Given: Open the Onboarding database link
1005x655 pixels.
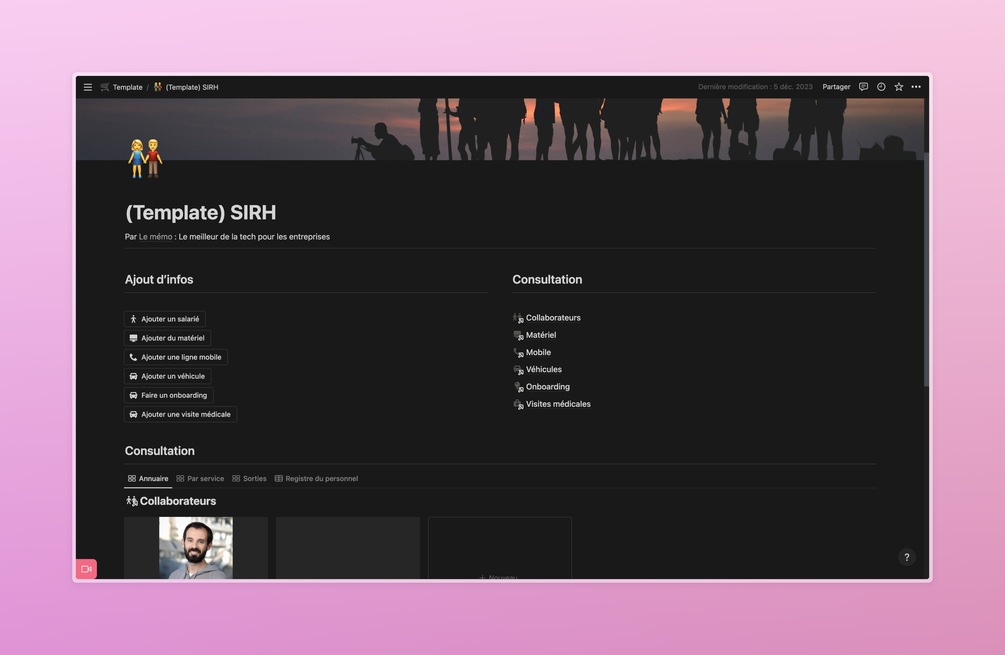Looking at the screenshot, I should (547, 387).
